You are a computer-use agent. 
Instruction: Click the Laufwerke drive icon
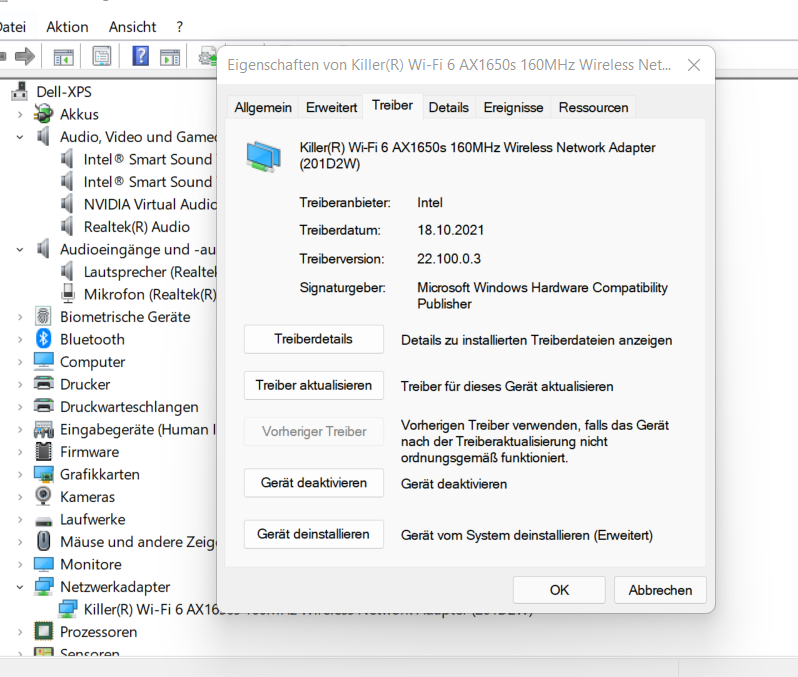[x=44, y=520]
